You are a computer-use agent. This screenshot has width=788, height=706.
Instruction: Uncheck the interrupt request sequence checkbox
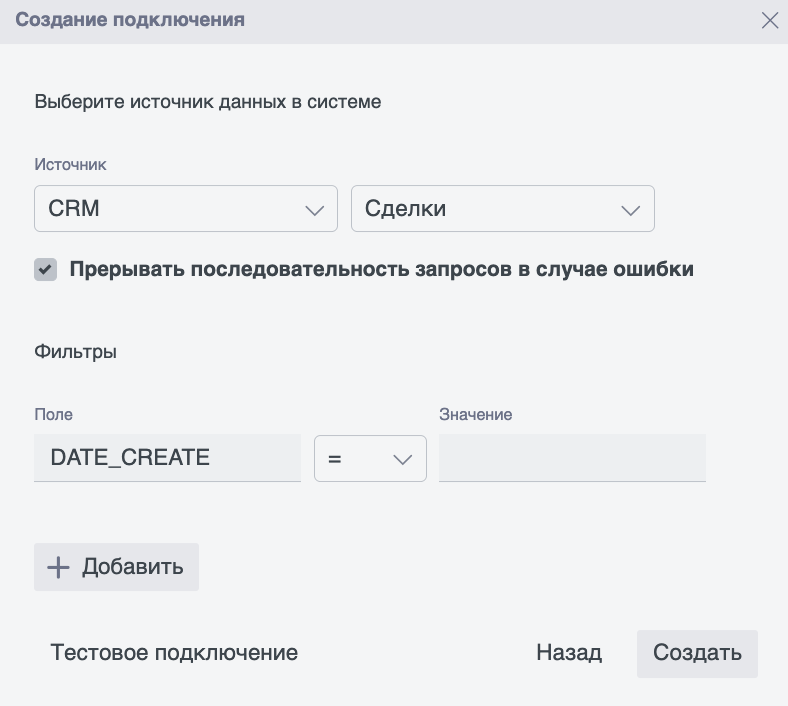point(45,269)
